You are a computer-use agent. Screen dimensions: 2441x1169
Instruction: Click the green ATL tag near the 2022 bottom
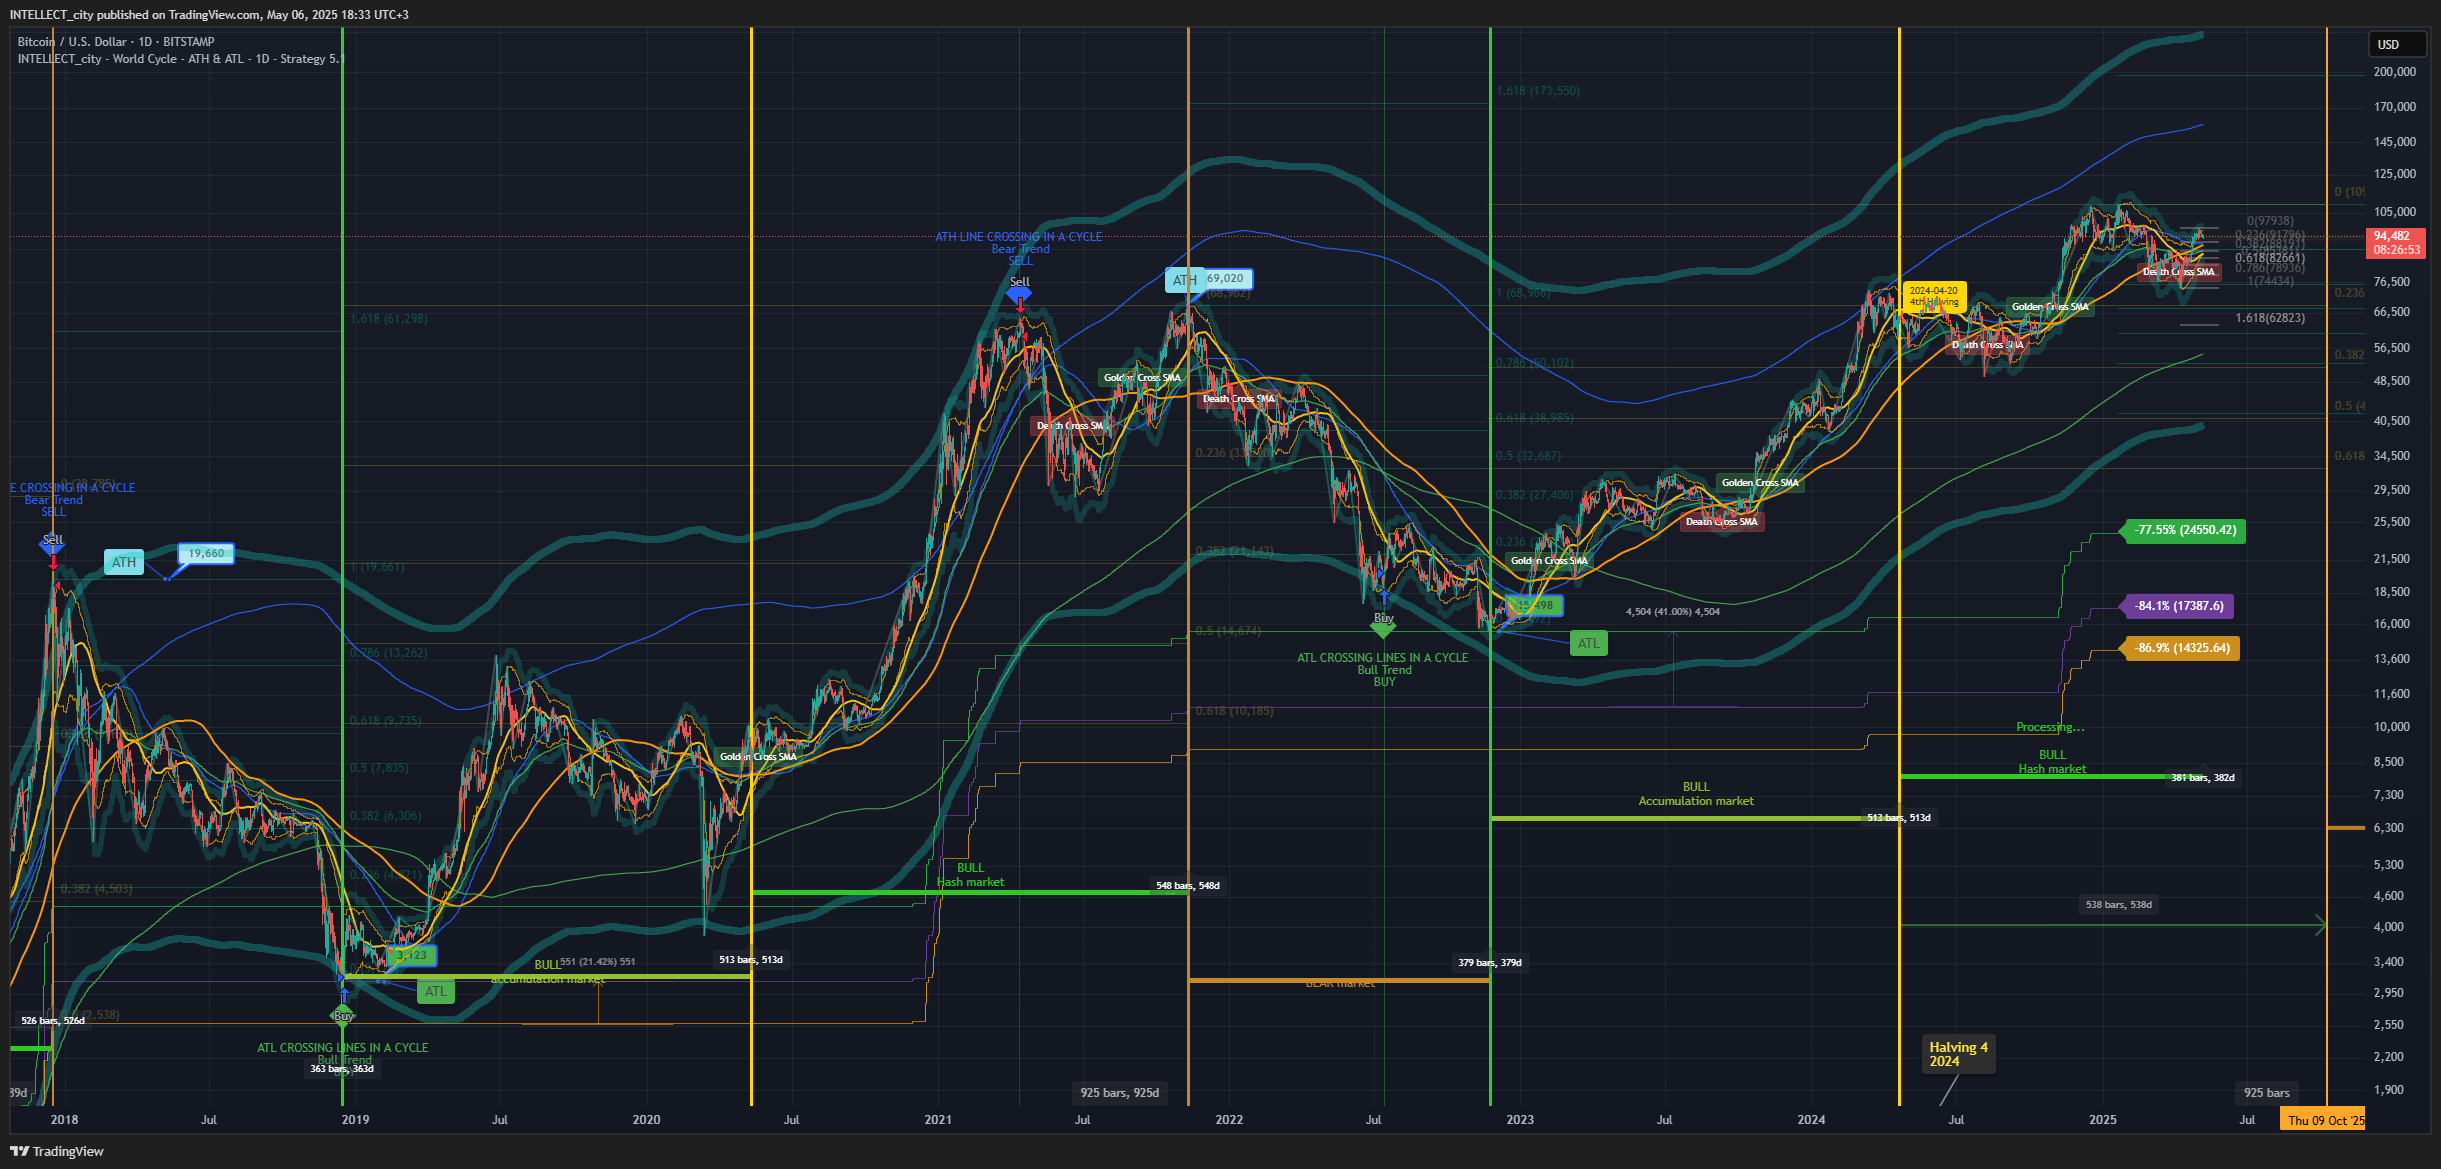[x=1588, y=643]
